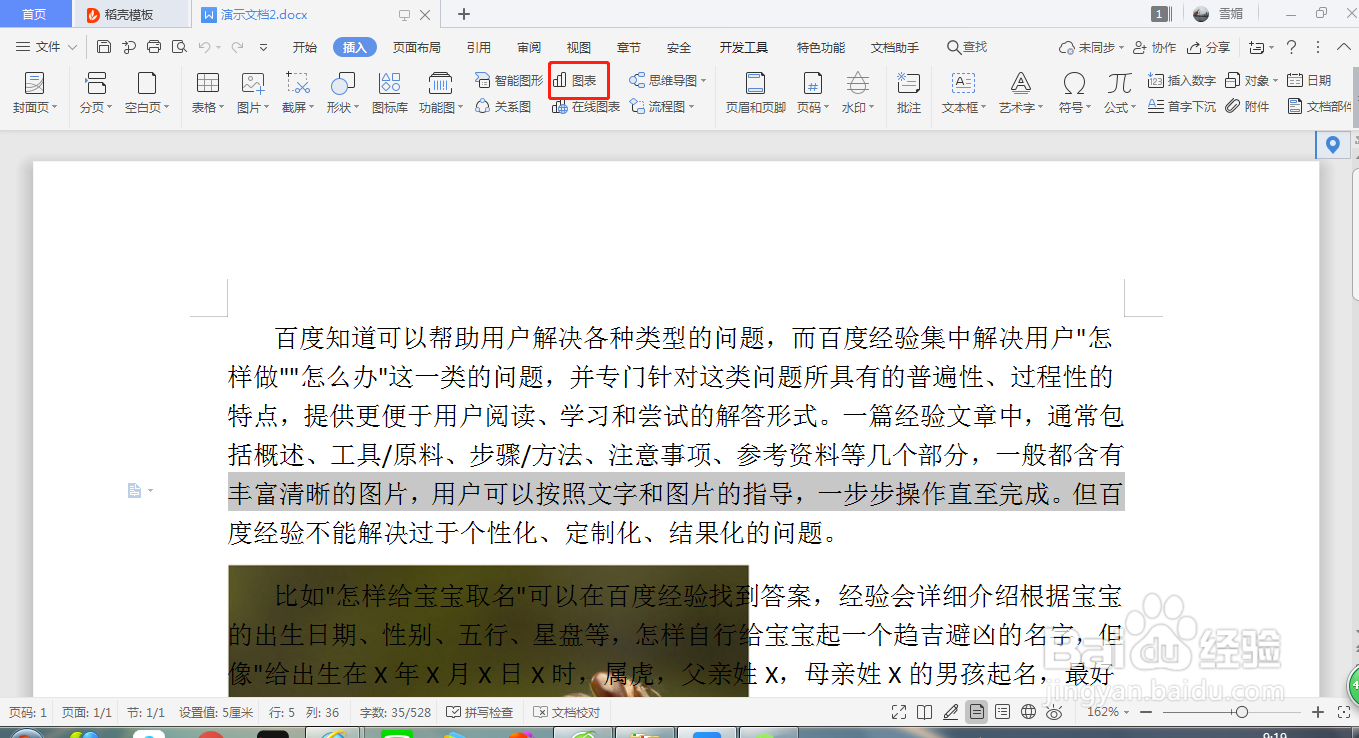
Task: Click the 协作 collaborate button
Action: [1155, 47]
